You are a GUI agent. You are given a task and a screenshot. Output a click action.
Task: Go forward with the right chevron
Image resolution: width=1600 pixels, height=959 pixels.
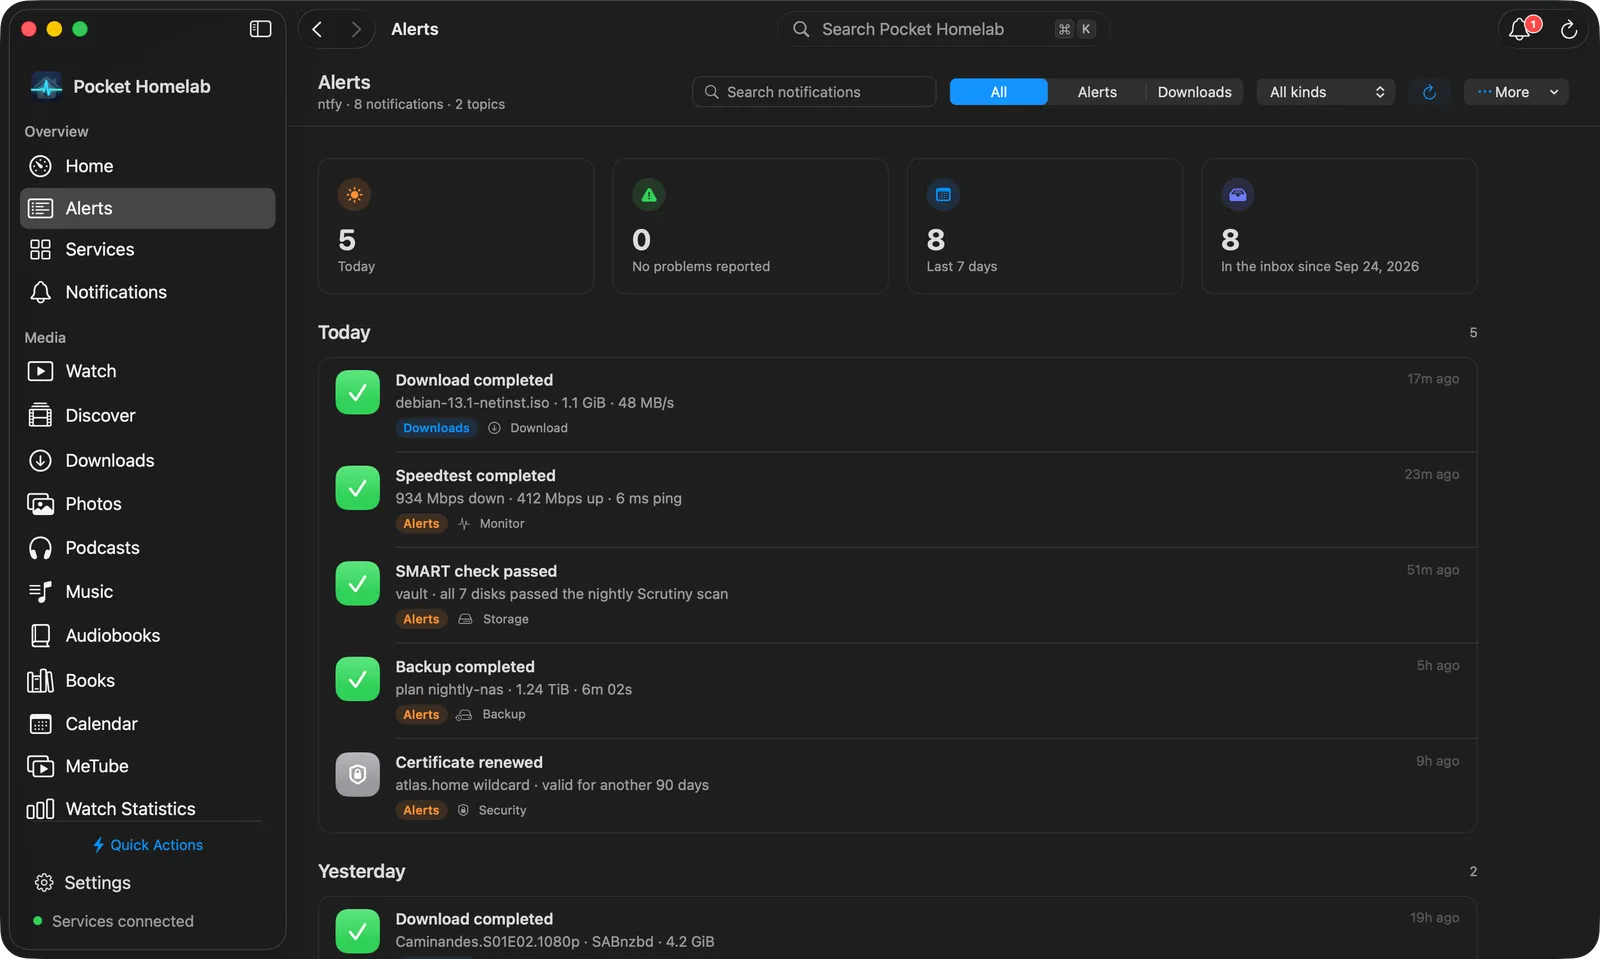[355, 29]
